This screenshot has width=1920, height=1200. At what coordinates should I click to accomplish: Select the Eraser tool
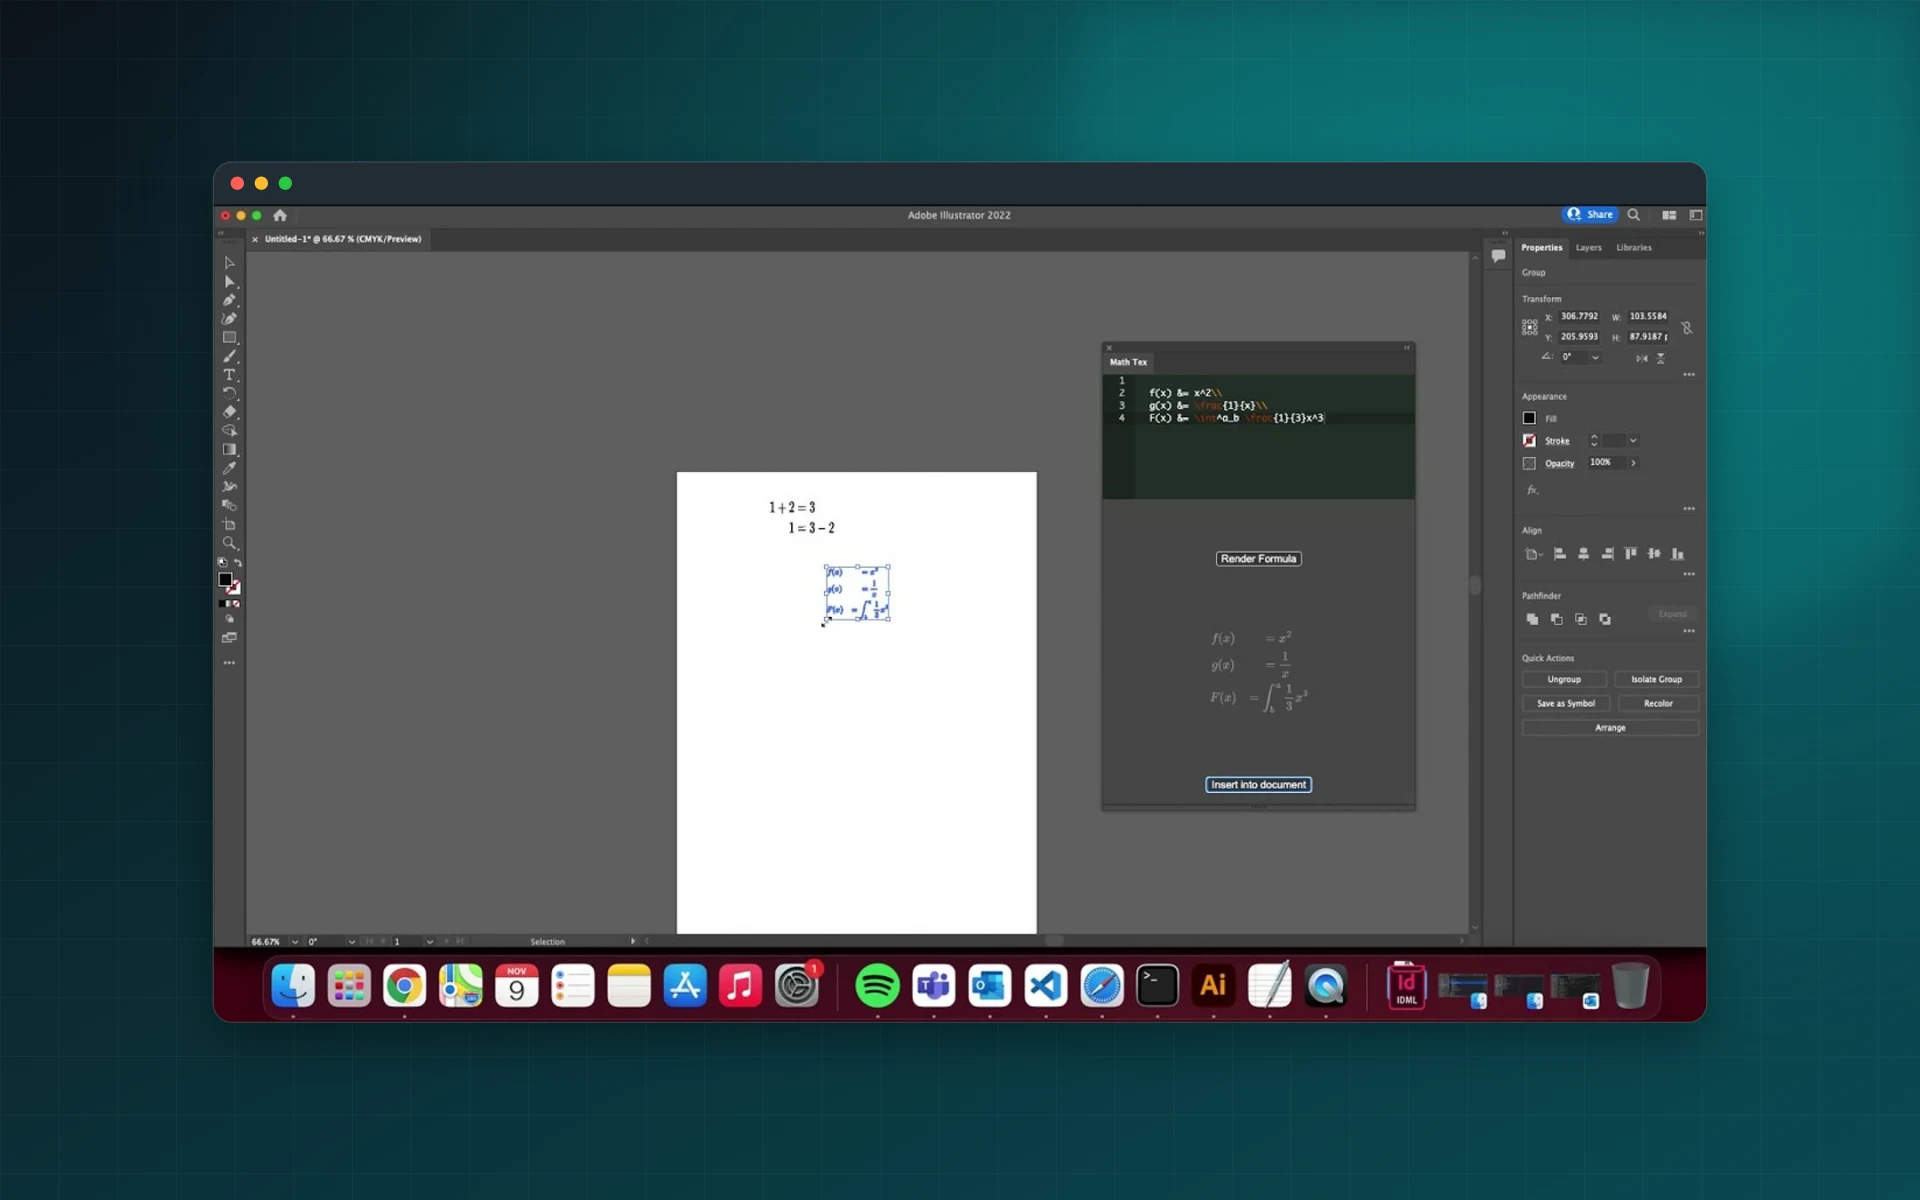(x=229, y=412)
